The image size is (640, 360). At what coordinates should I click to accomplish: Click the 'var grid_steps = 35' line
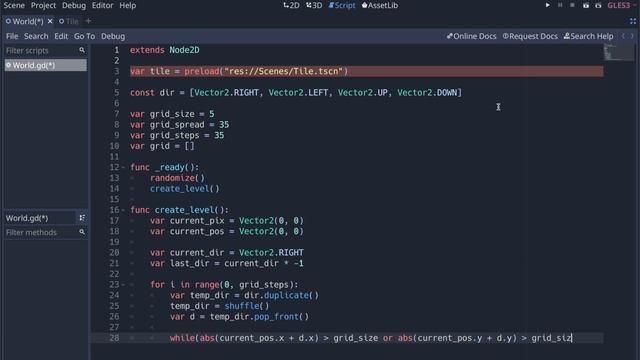tap(177, 135)
